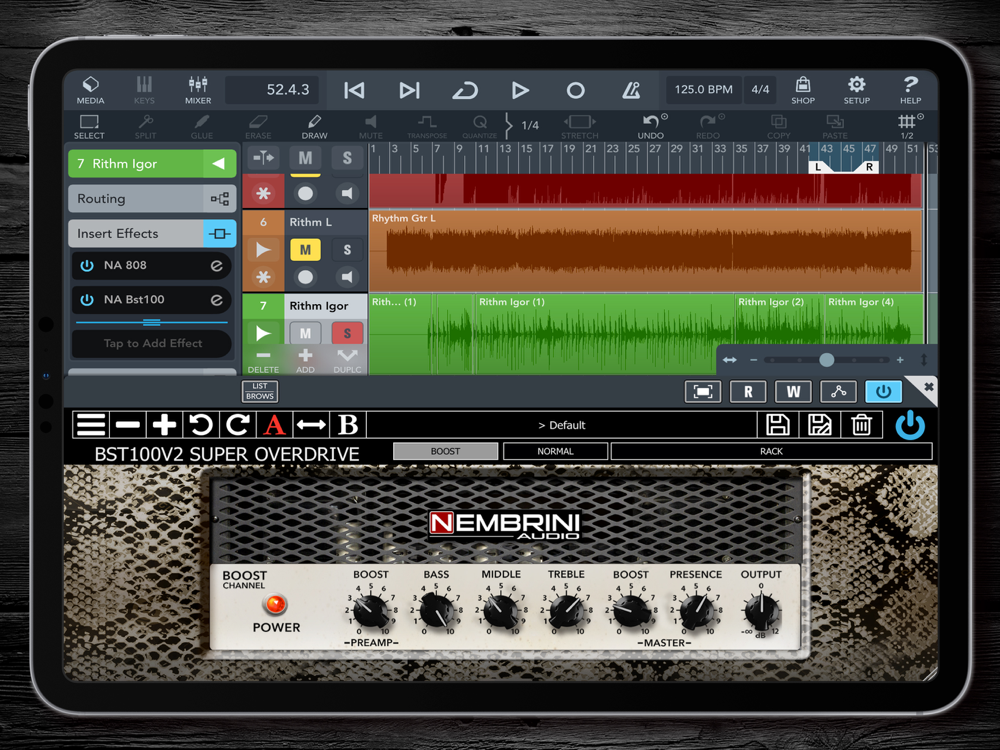Open the Default preset menu
Screen dimensions: 1000x750
tap(561, 425)
